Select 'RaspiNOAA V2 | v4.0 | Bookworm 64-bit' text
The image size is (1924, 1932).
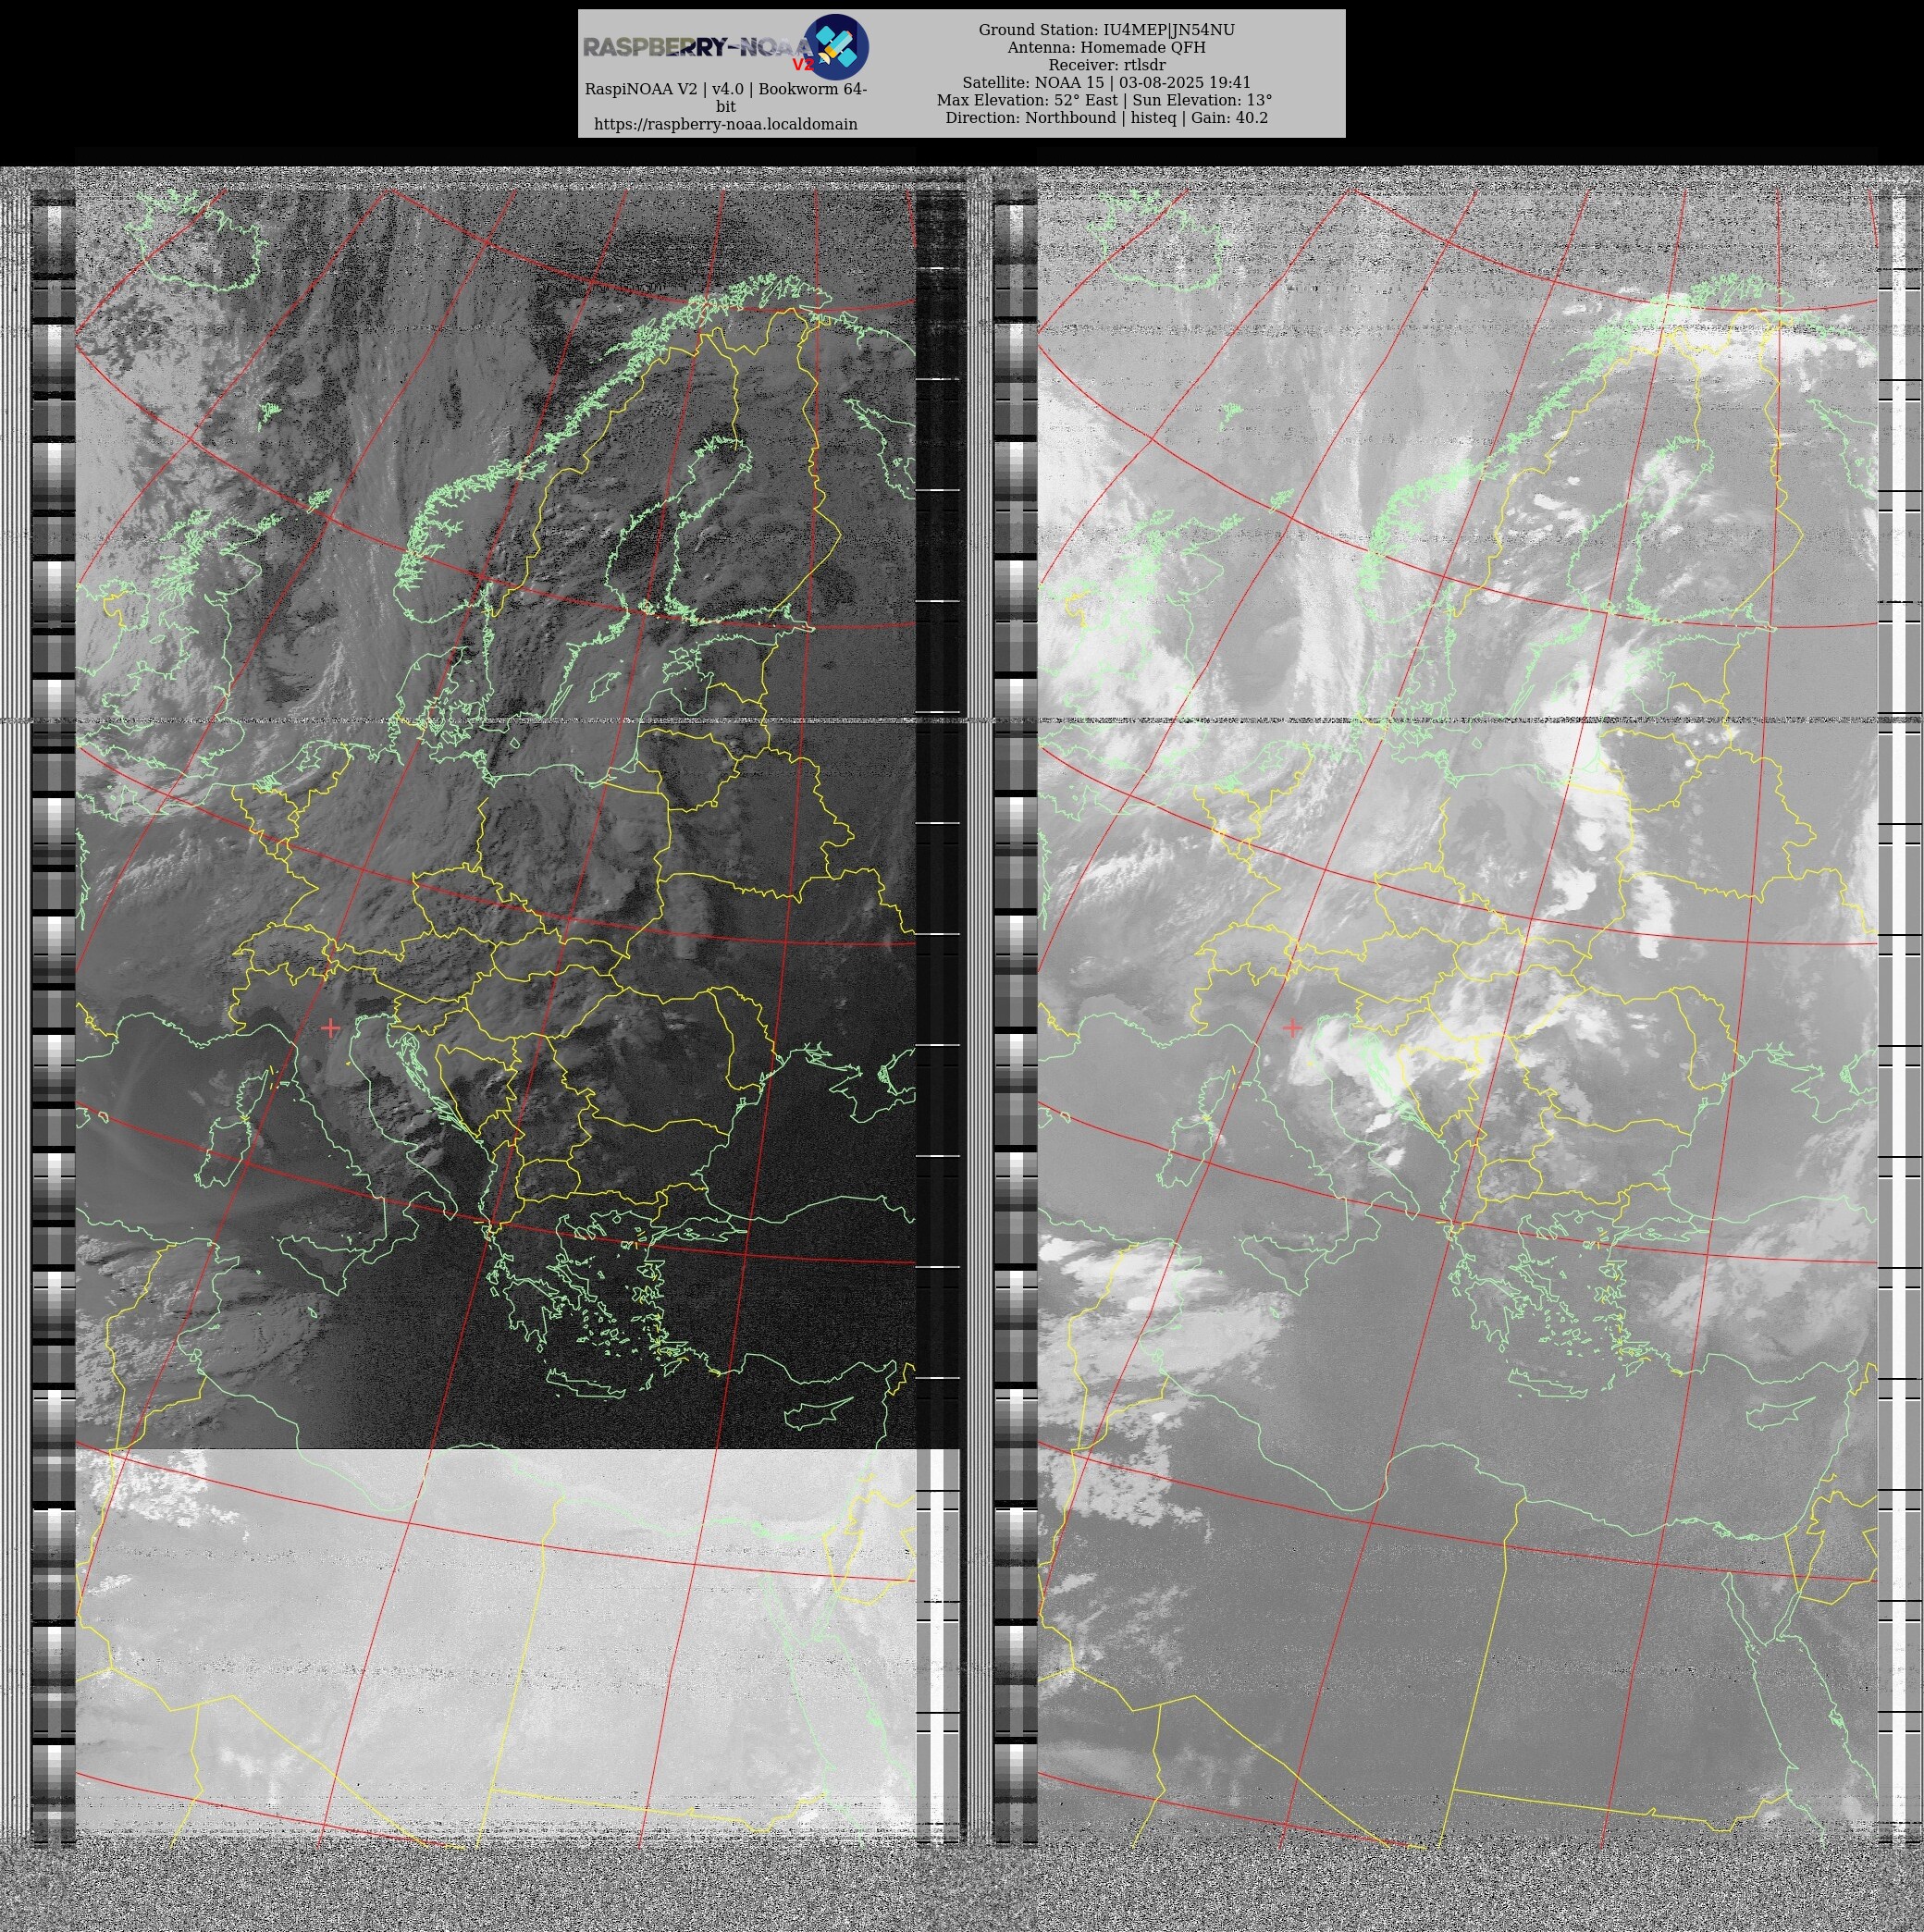point(726,97)
